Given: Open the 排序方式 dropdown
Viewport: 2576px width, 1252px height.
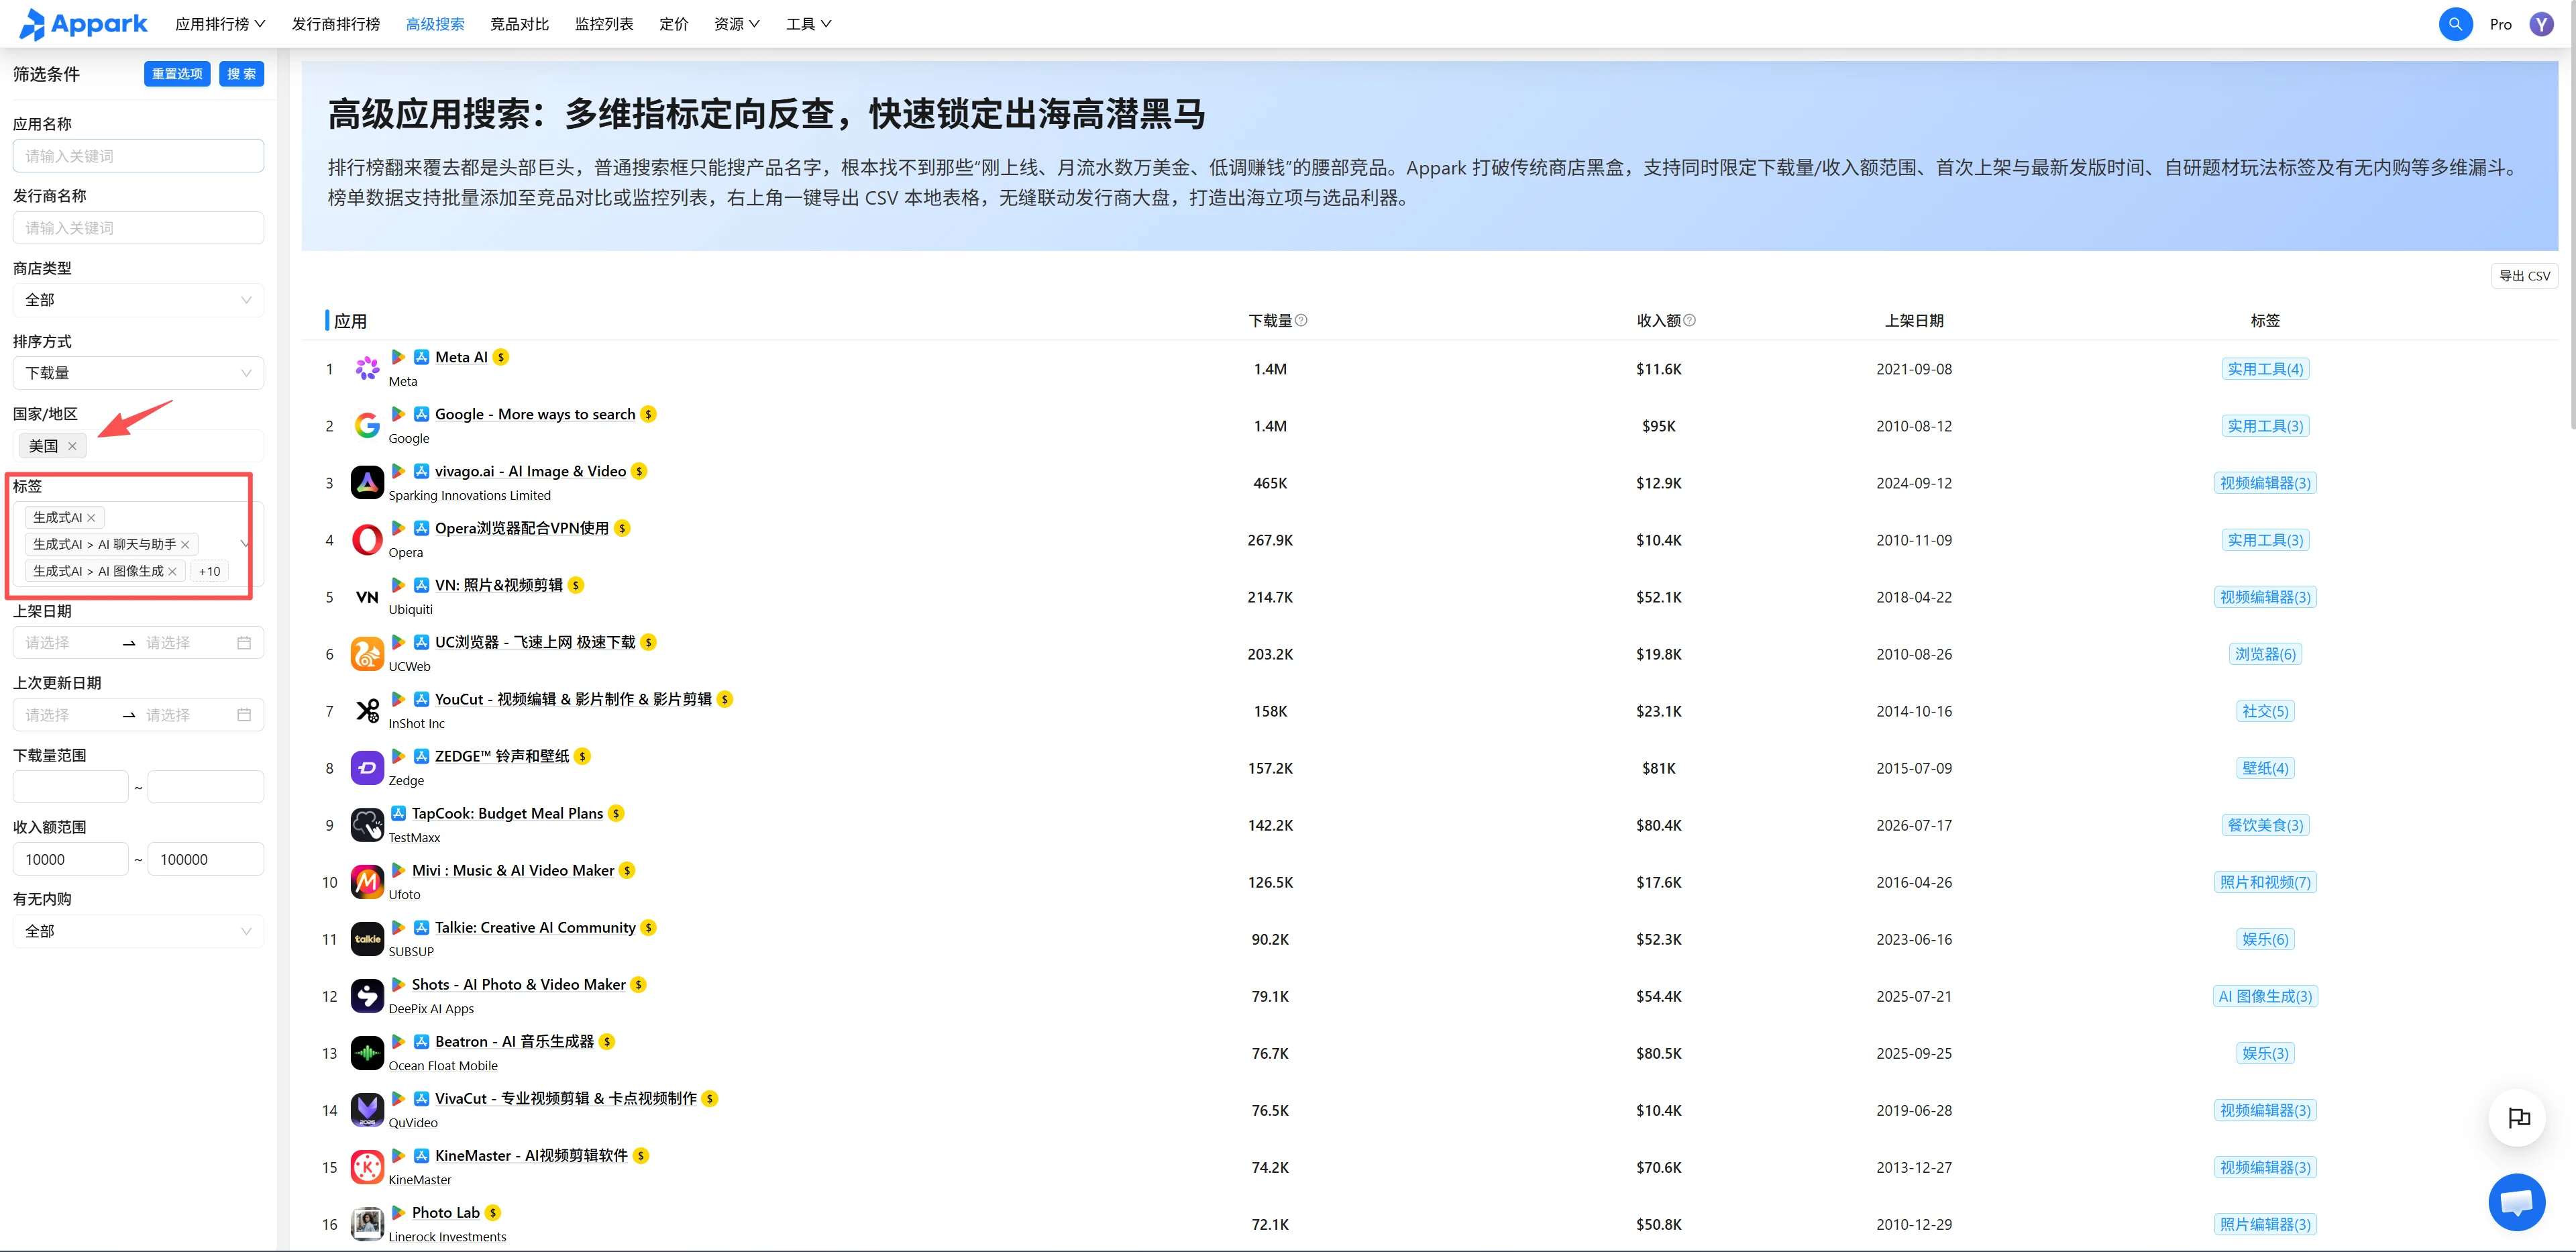Looking at the screenshot, I should tap(138, 373).
